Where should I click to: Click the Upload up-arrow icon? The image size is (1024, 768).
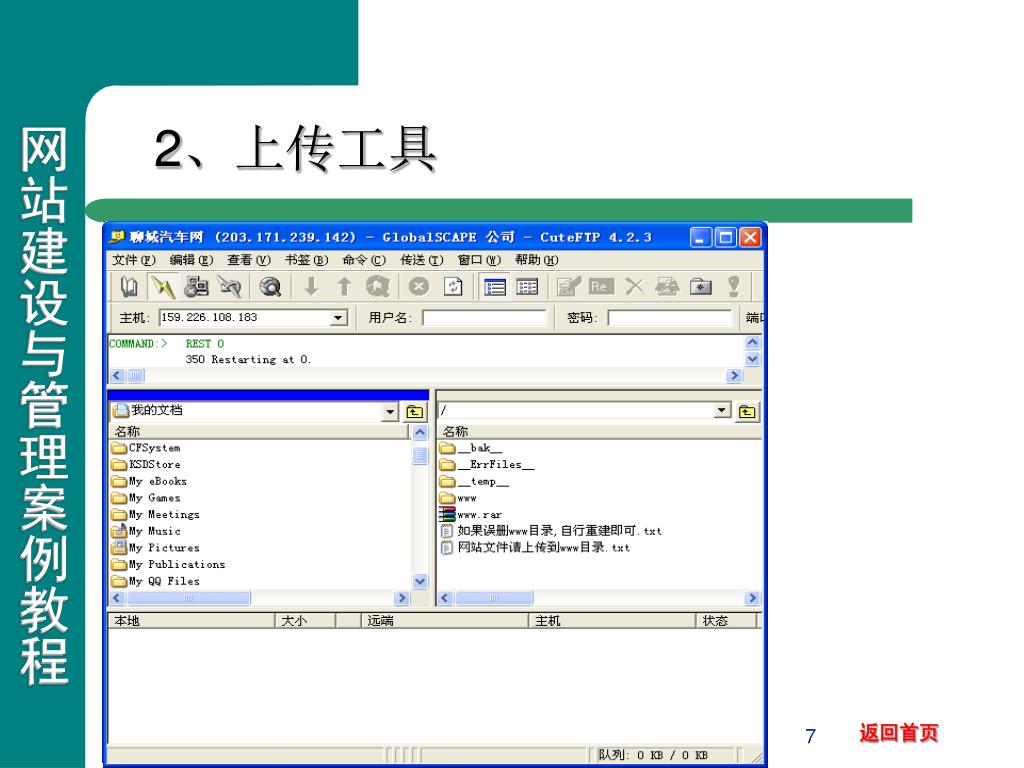click(x=344, y=287)
